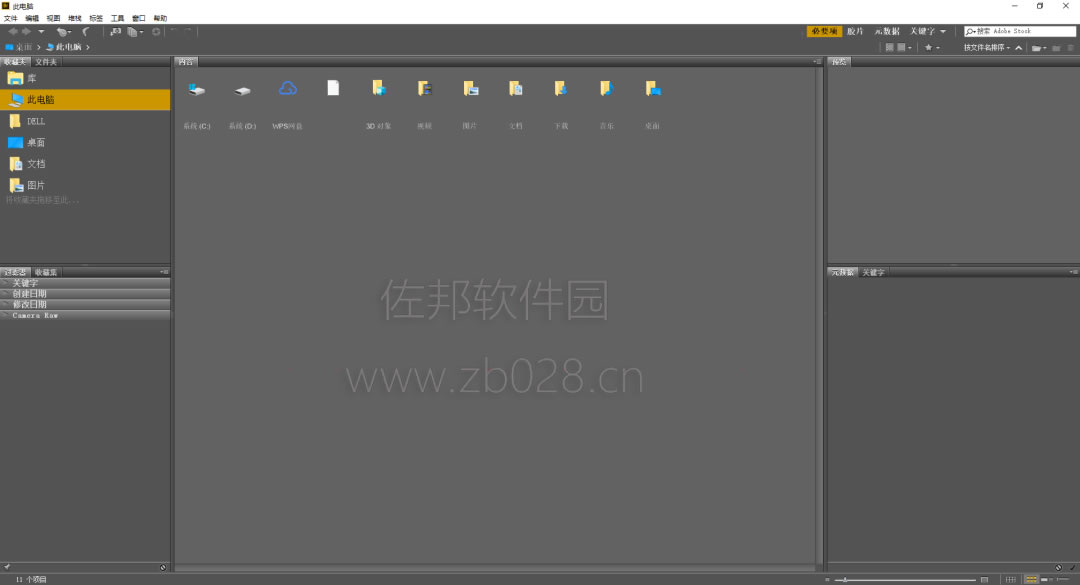
Task: Expand the chevron after 此电脑 breadcrumb
Action: (88, 48)
